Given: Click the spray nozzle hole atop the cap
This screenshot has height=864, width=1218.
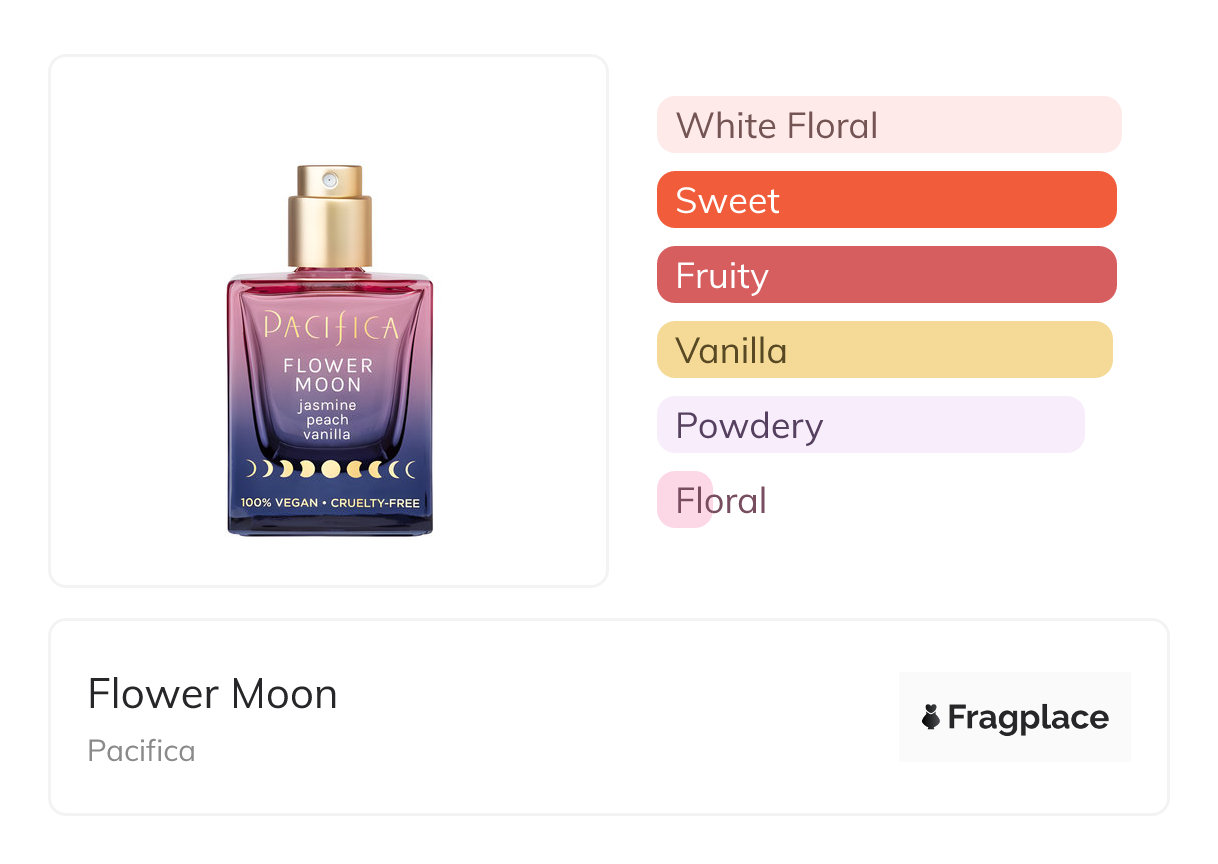Looking at the screenshot, I should point(329,179).
